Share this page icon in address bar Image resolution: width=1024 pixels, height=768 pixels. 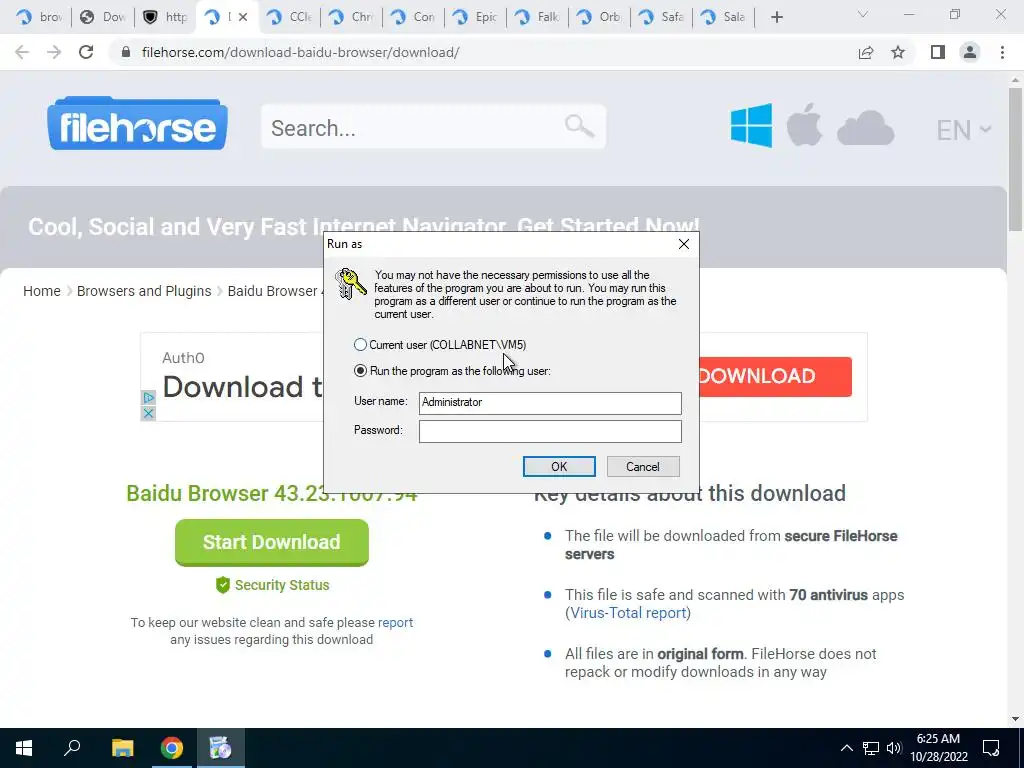point(866,52)
